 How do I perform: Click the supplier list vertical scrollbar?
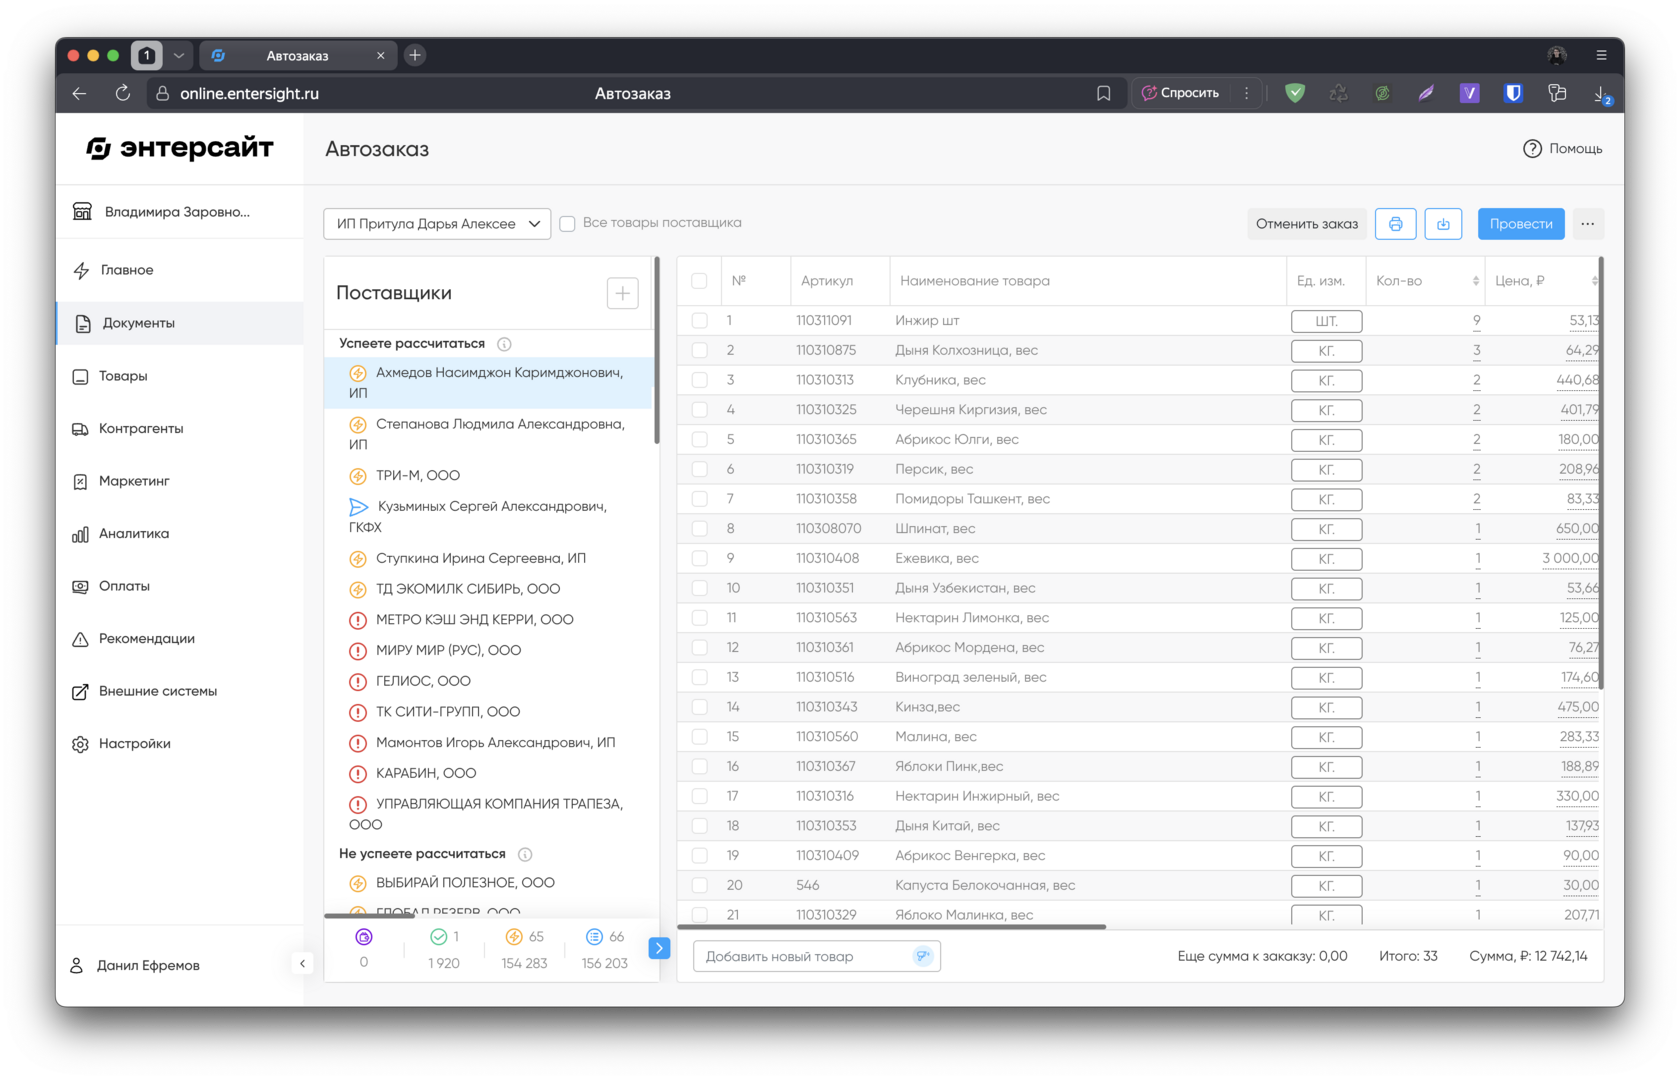(x=657, y=350)
